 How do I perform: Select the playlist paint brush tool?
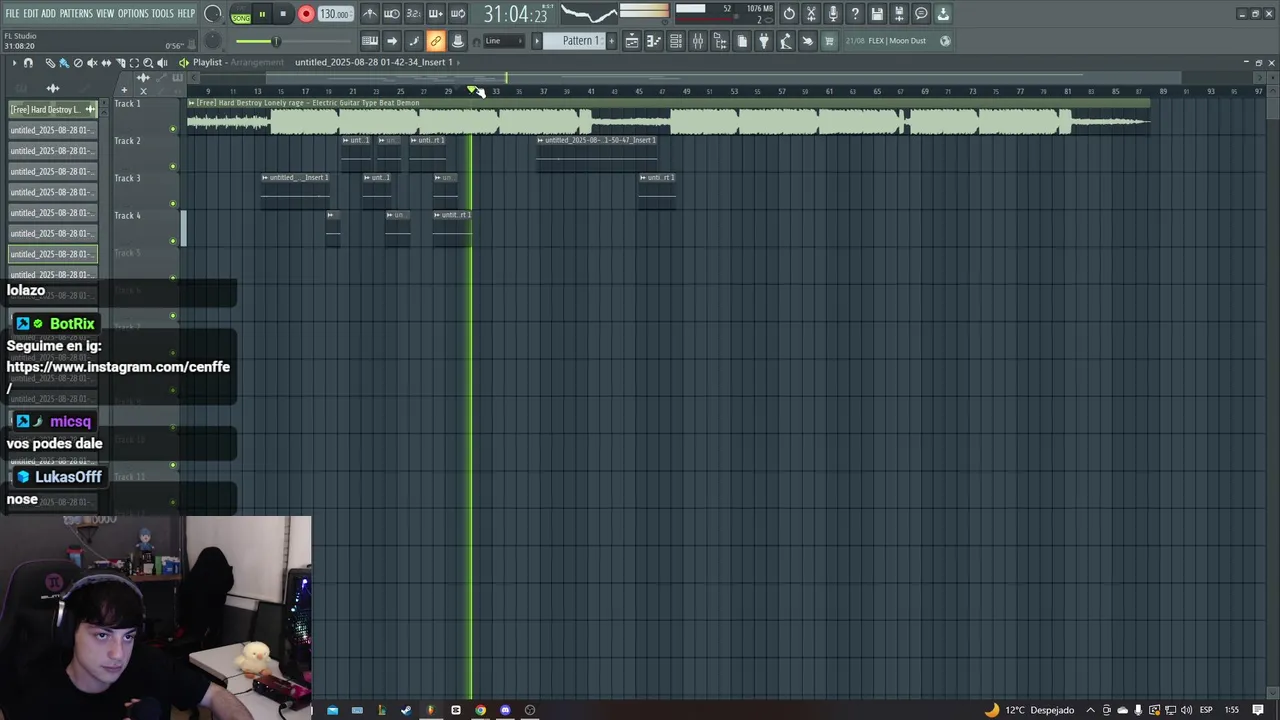point(64,63)
